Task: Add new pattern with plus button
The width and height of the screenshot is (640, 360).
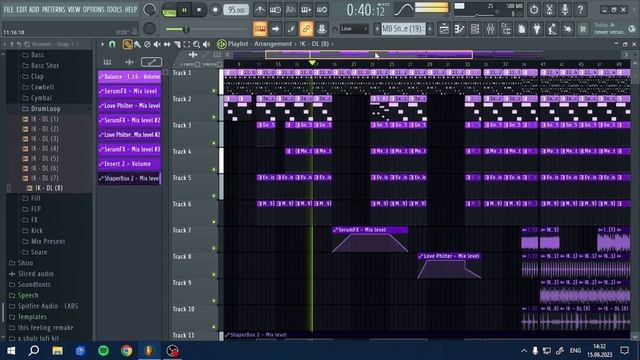Action: (430, 29)
